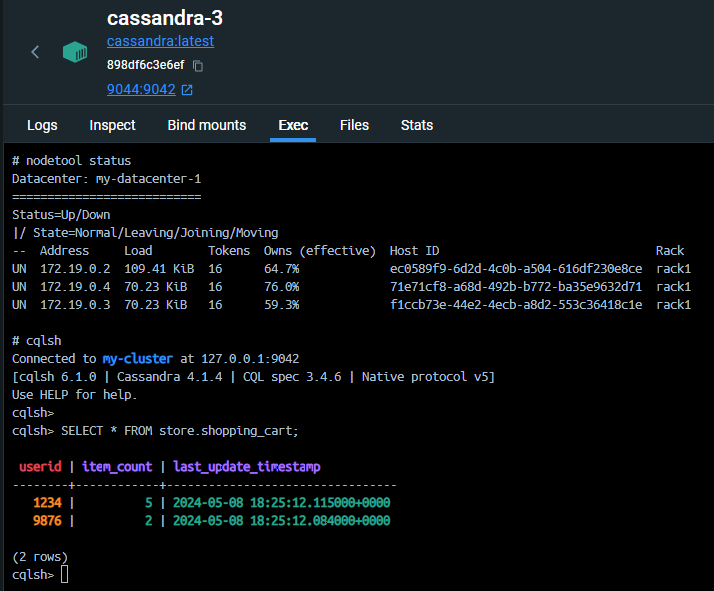Screen dimensions: 714x591
Task: Click the Tokens column header
Action: coord(229,251)
